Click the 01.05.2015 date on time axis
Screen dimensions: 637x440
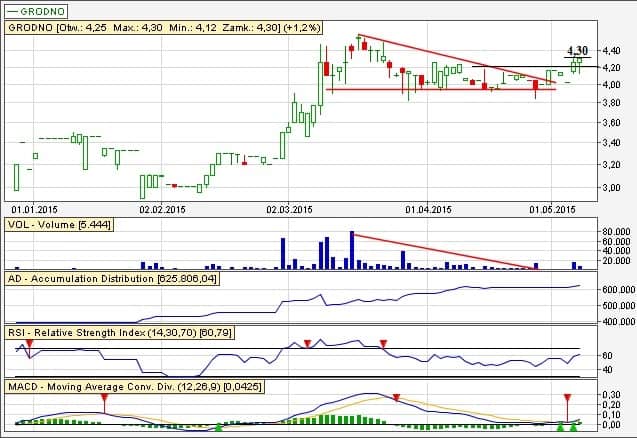pyautogui.click(x=551, y=209)
